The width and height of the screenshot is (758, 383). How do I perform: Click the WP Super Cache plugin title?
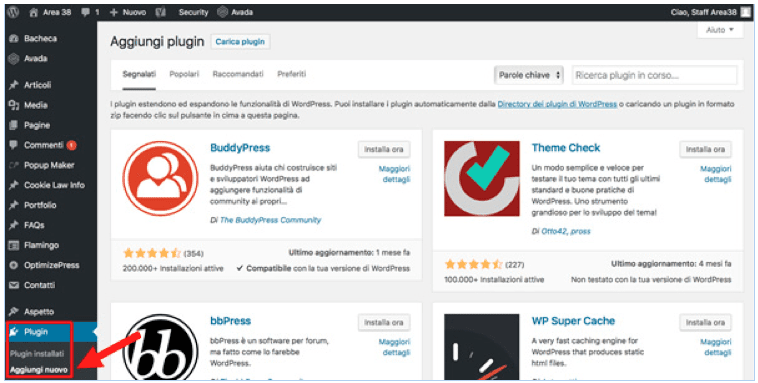pyautogui.click(x=573, y=321)
